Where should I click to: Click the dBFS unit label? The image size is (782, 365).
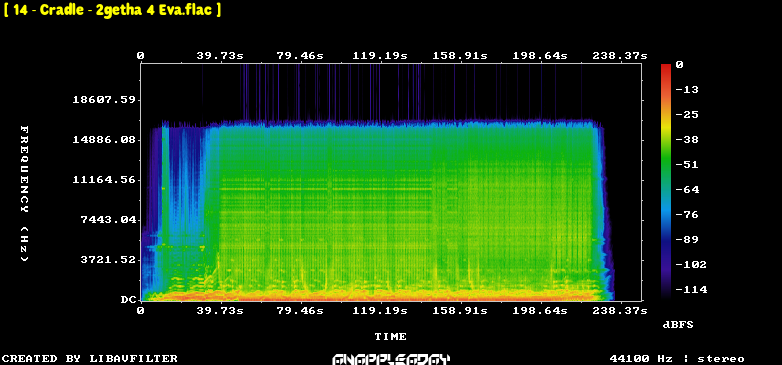click(x=678, y=325)
